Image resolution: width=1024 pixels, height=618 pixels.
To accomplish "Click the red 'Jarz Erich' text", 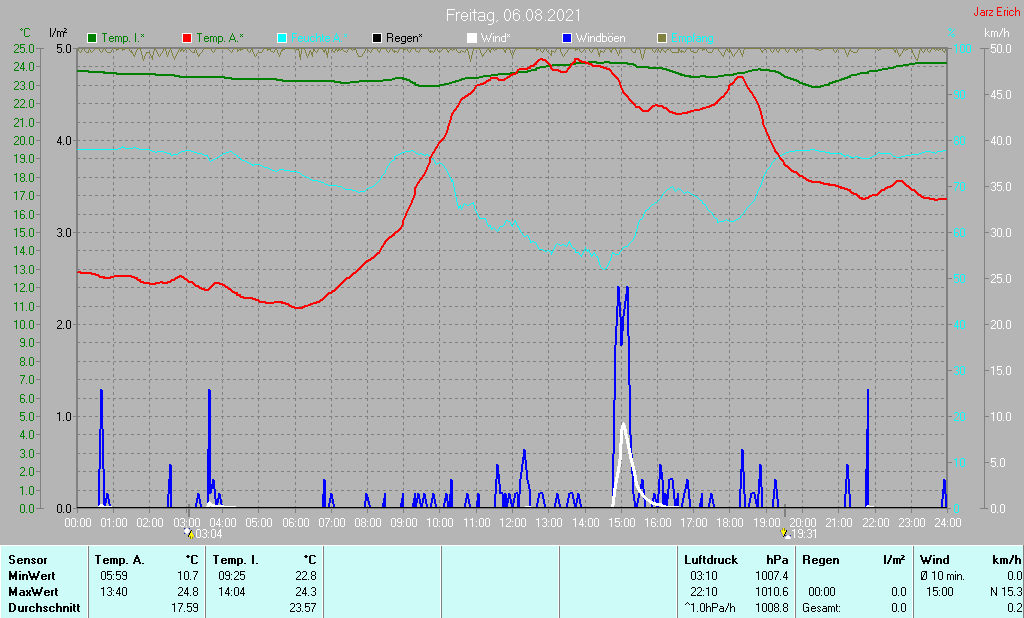I will 997,12.
